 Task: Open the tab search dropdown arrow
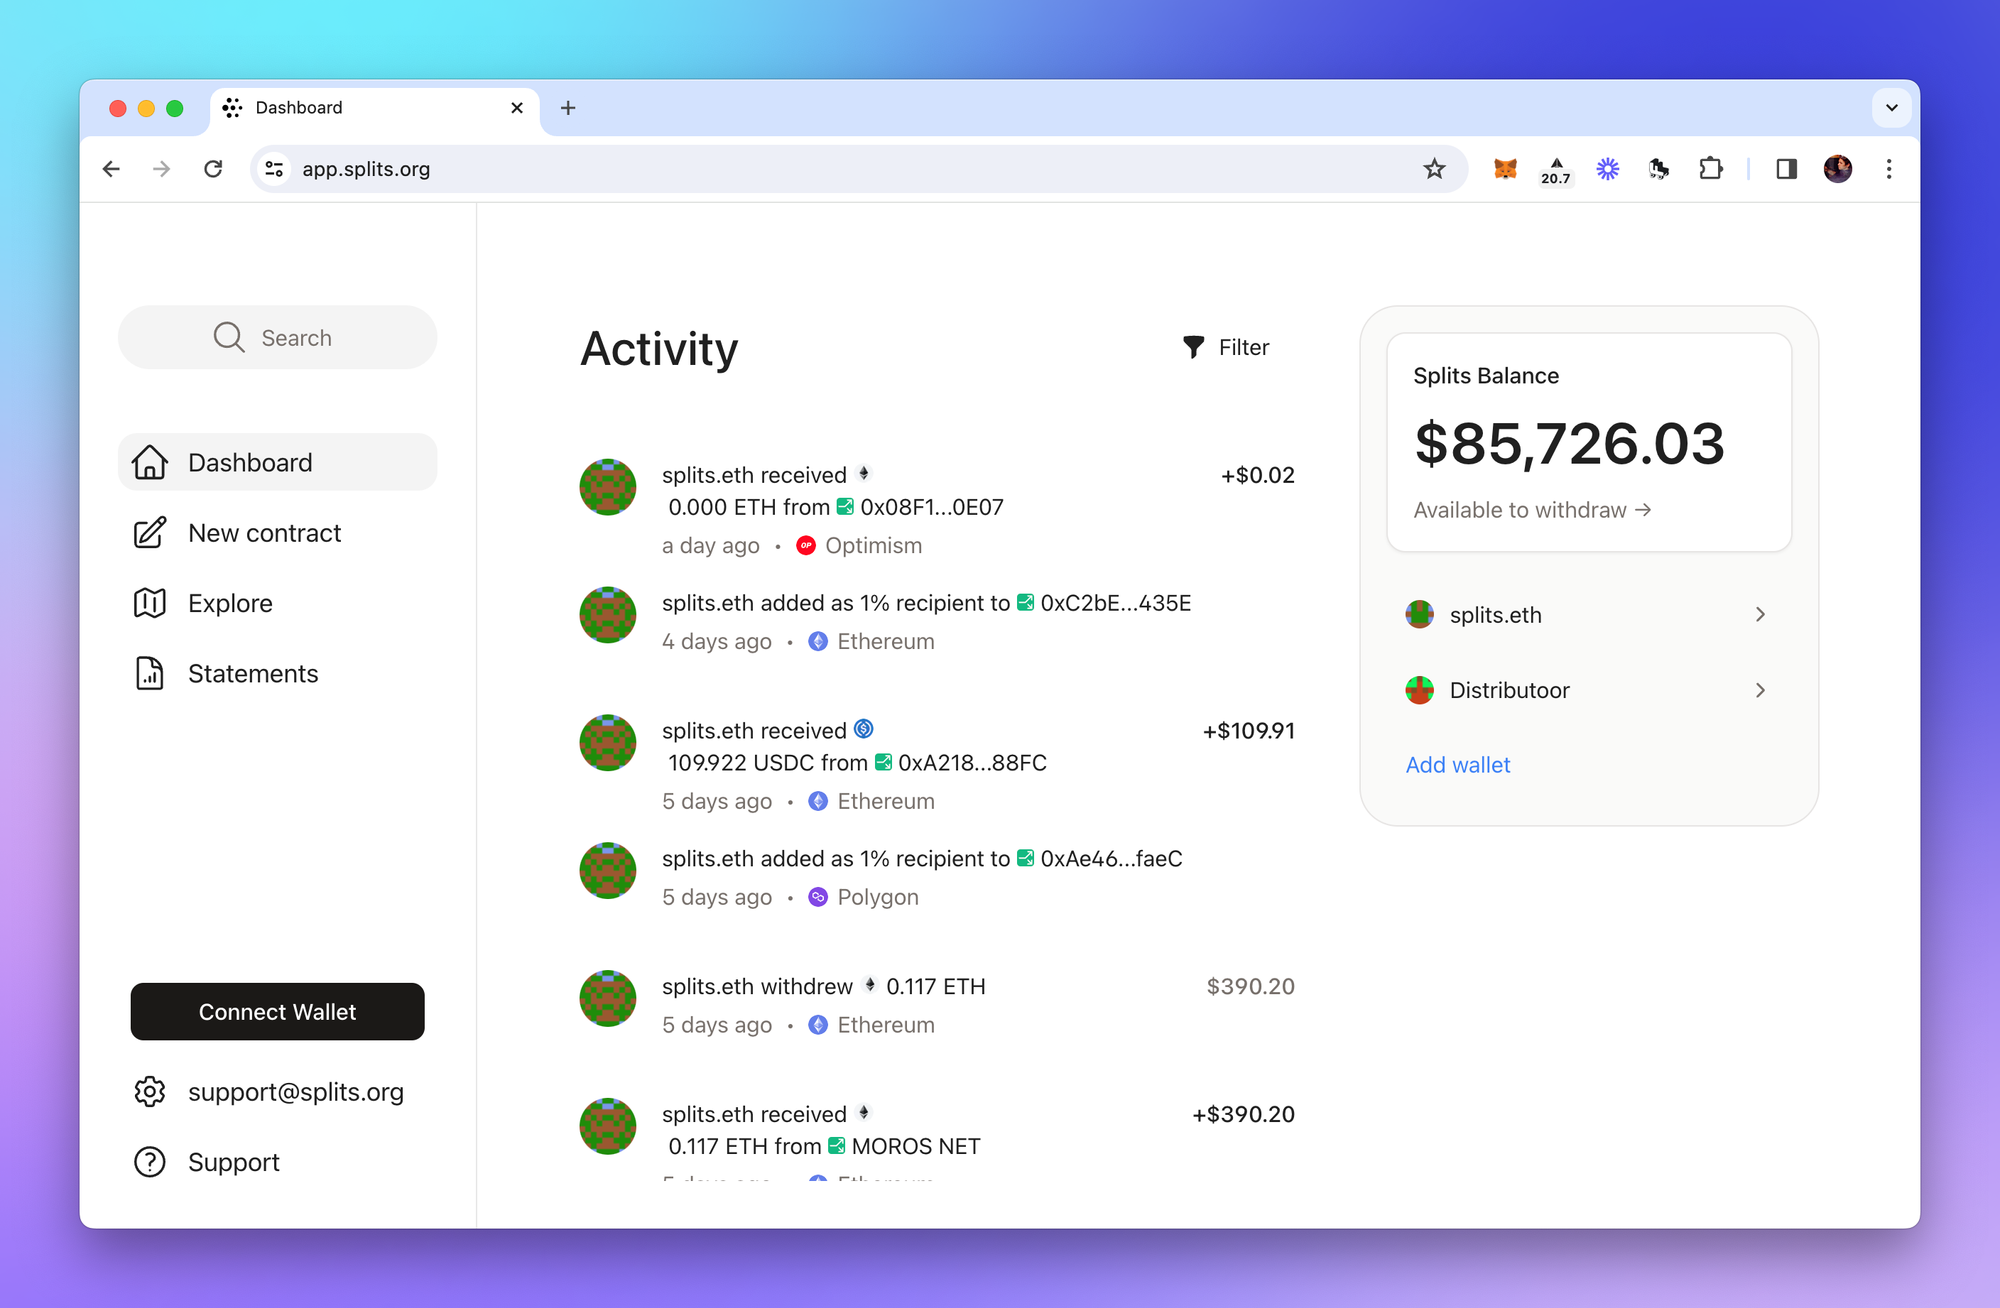(1891, 108)
